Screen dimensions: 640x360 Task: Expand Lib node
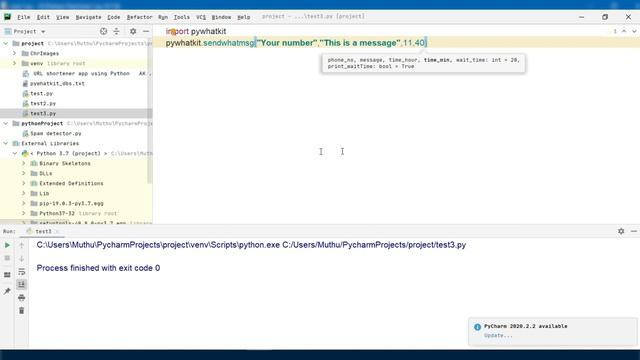24,193
